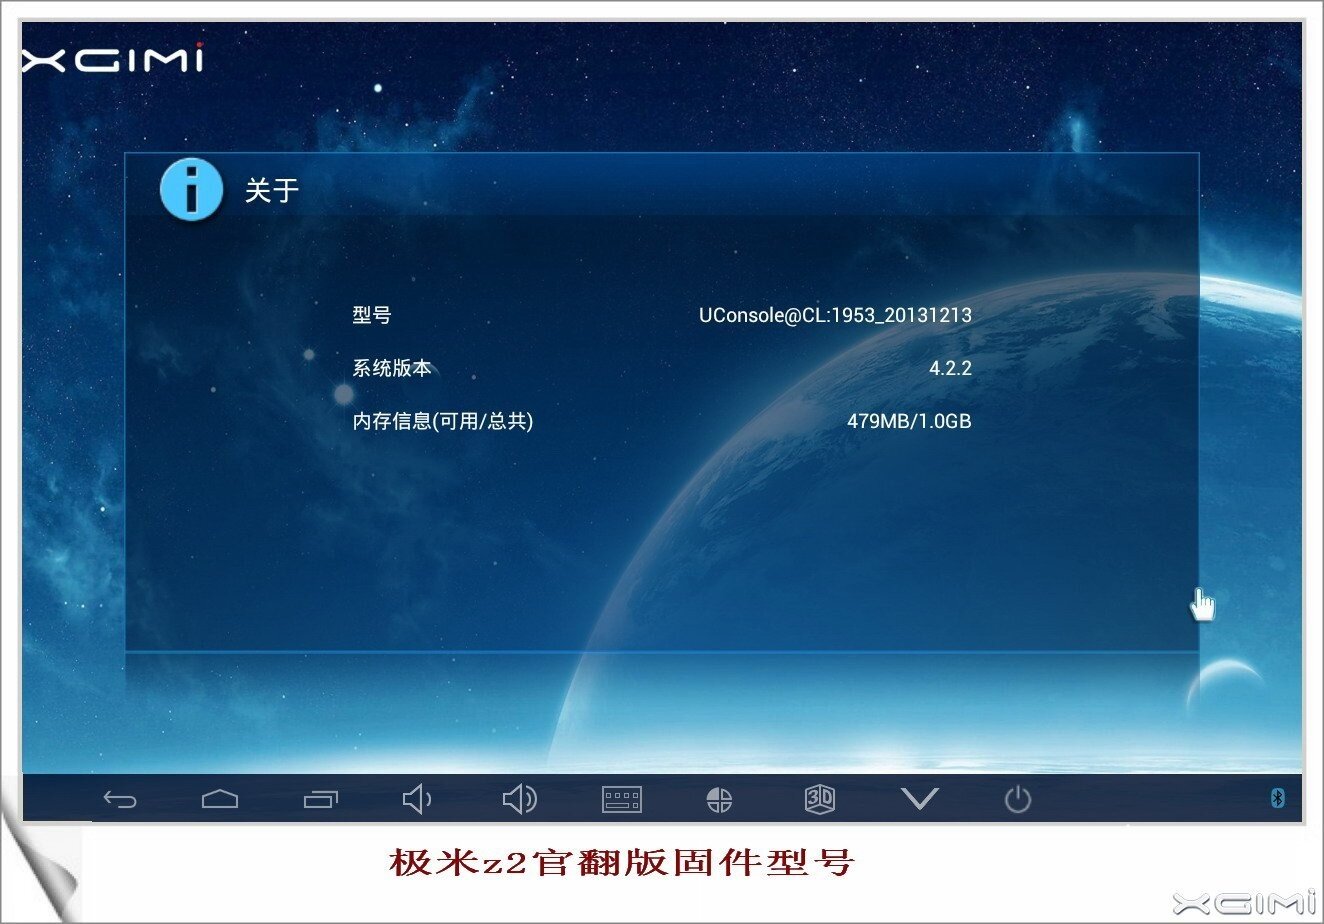Select the 内存信息(可用/总共) memory row
The height and width of the screenshot is (924, 1324).
coord(442,421)
